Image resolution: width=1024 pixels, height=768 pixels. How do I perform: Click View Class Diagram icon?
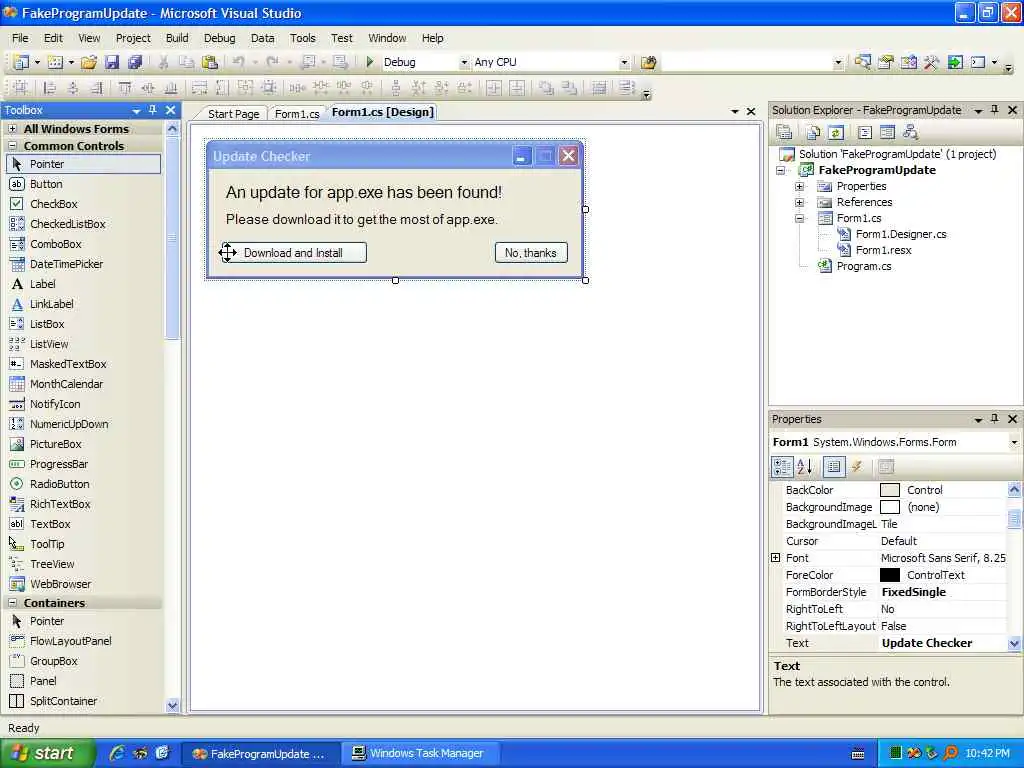[x=910, y=133]
